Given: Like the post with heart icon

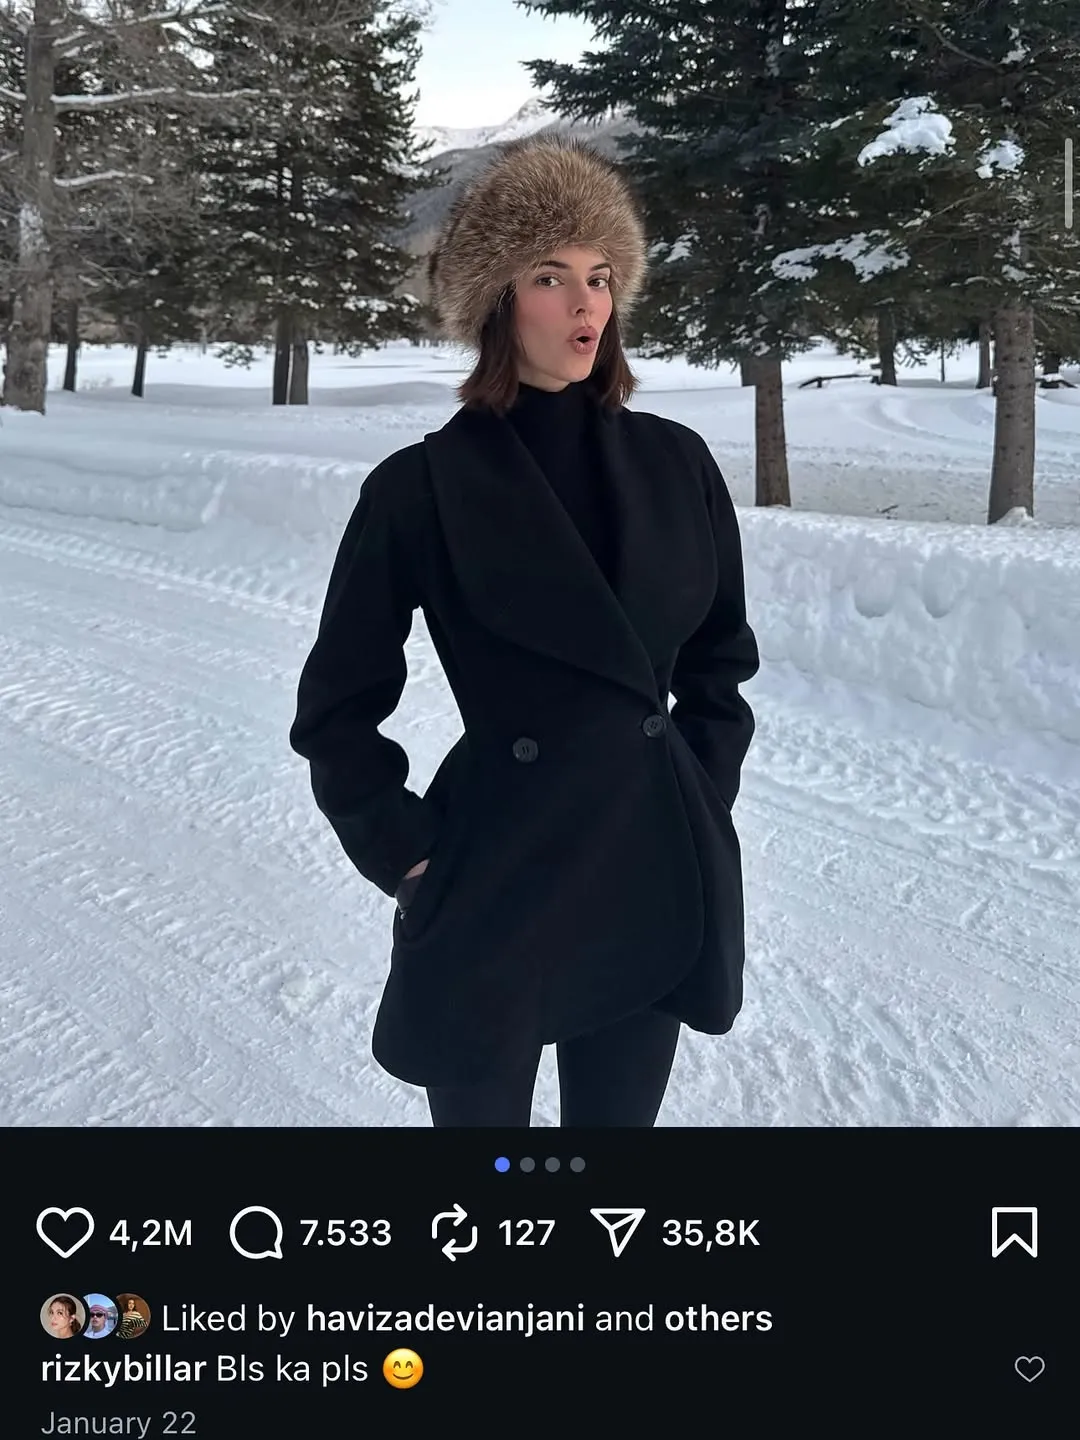Looking at the screenshot, I should (65, 1232).
